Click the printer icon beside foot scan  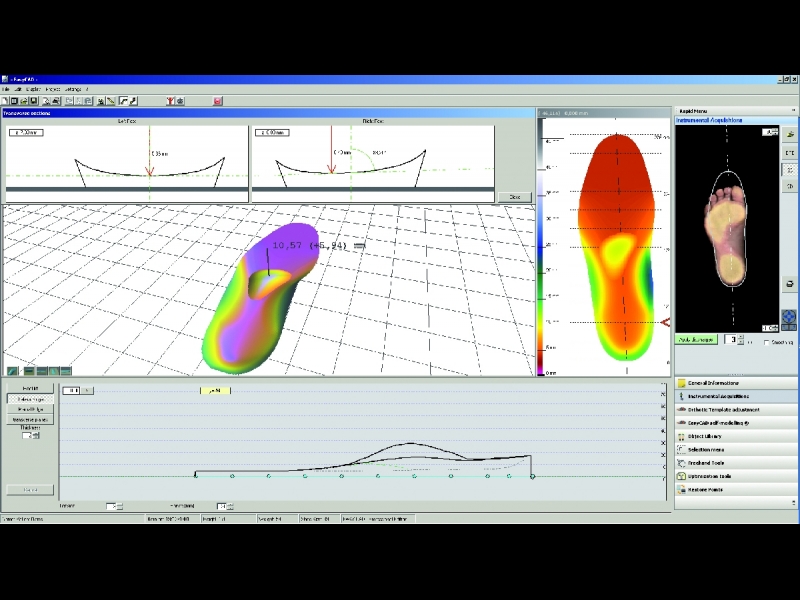coord(789,284)
